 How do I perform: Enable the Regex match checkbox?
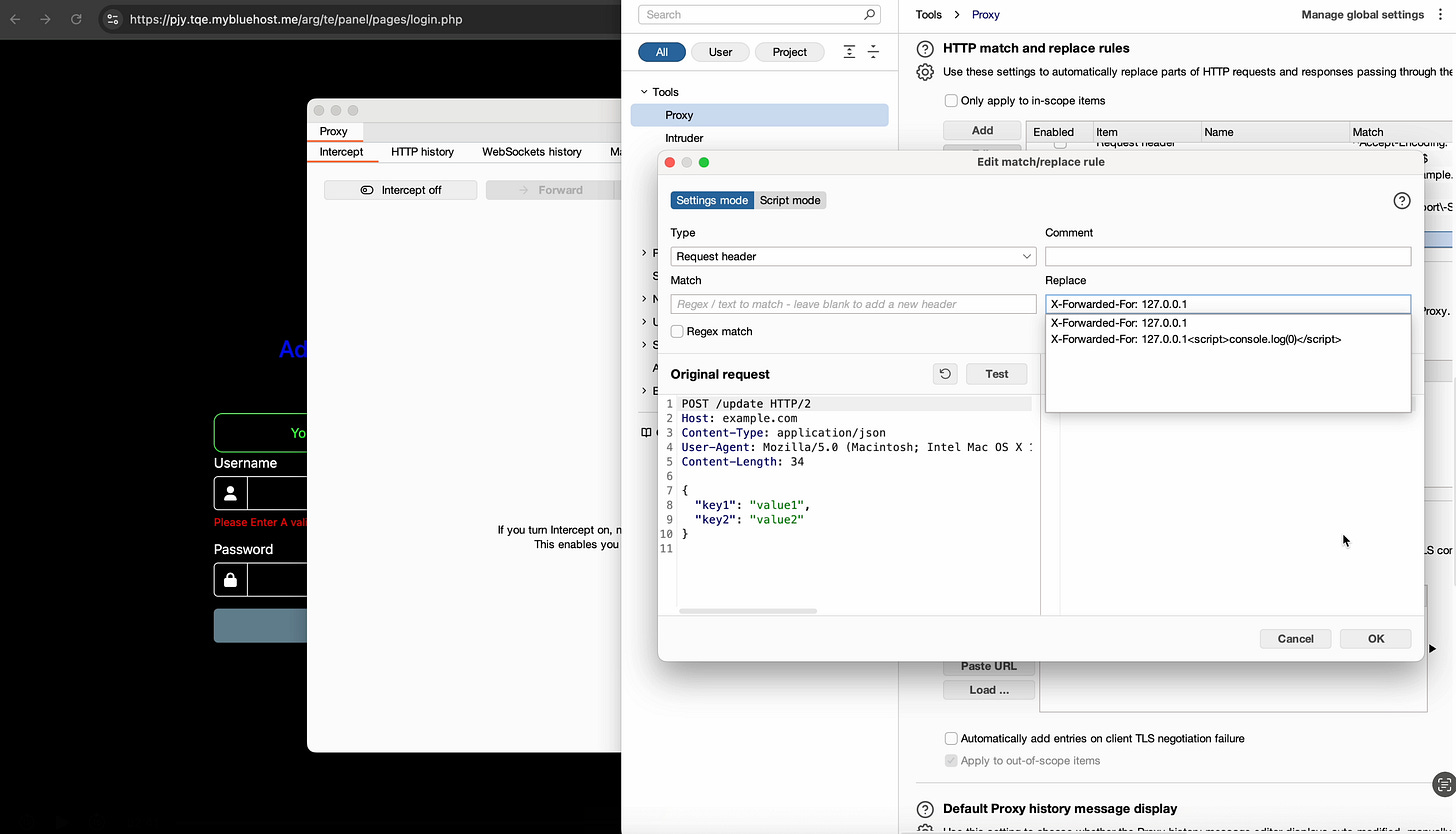677,331
